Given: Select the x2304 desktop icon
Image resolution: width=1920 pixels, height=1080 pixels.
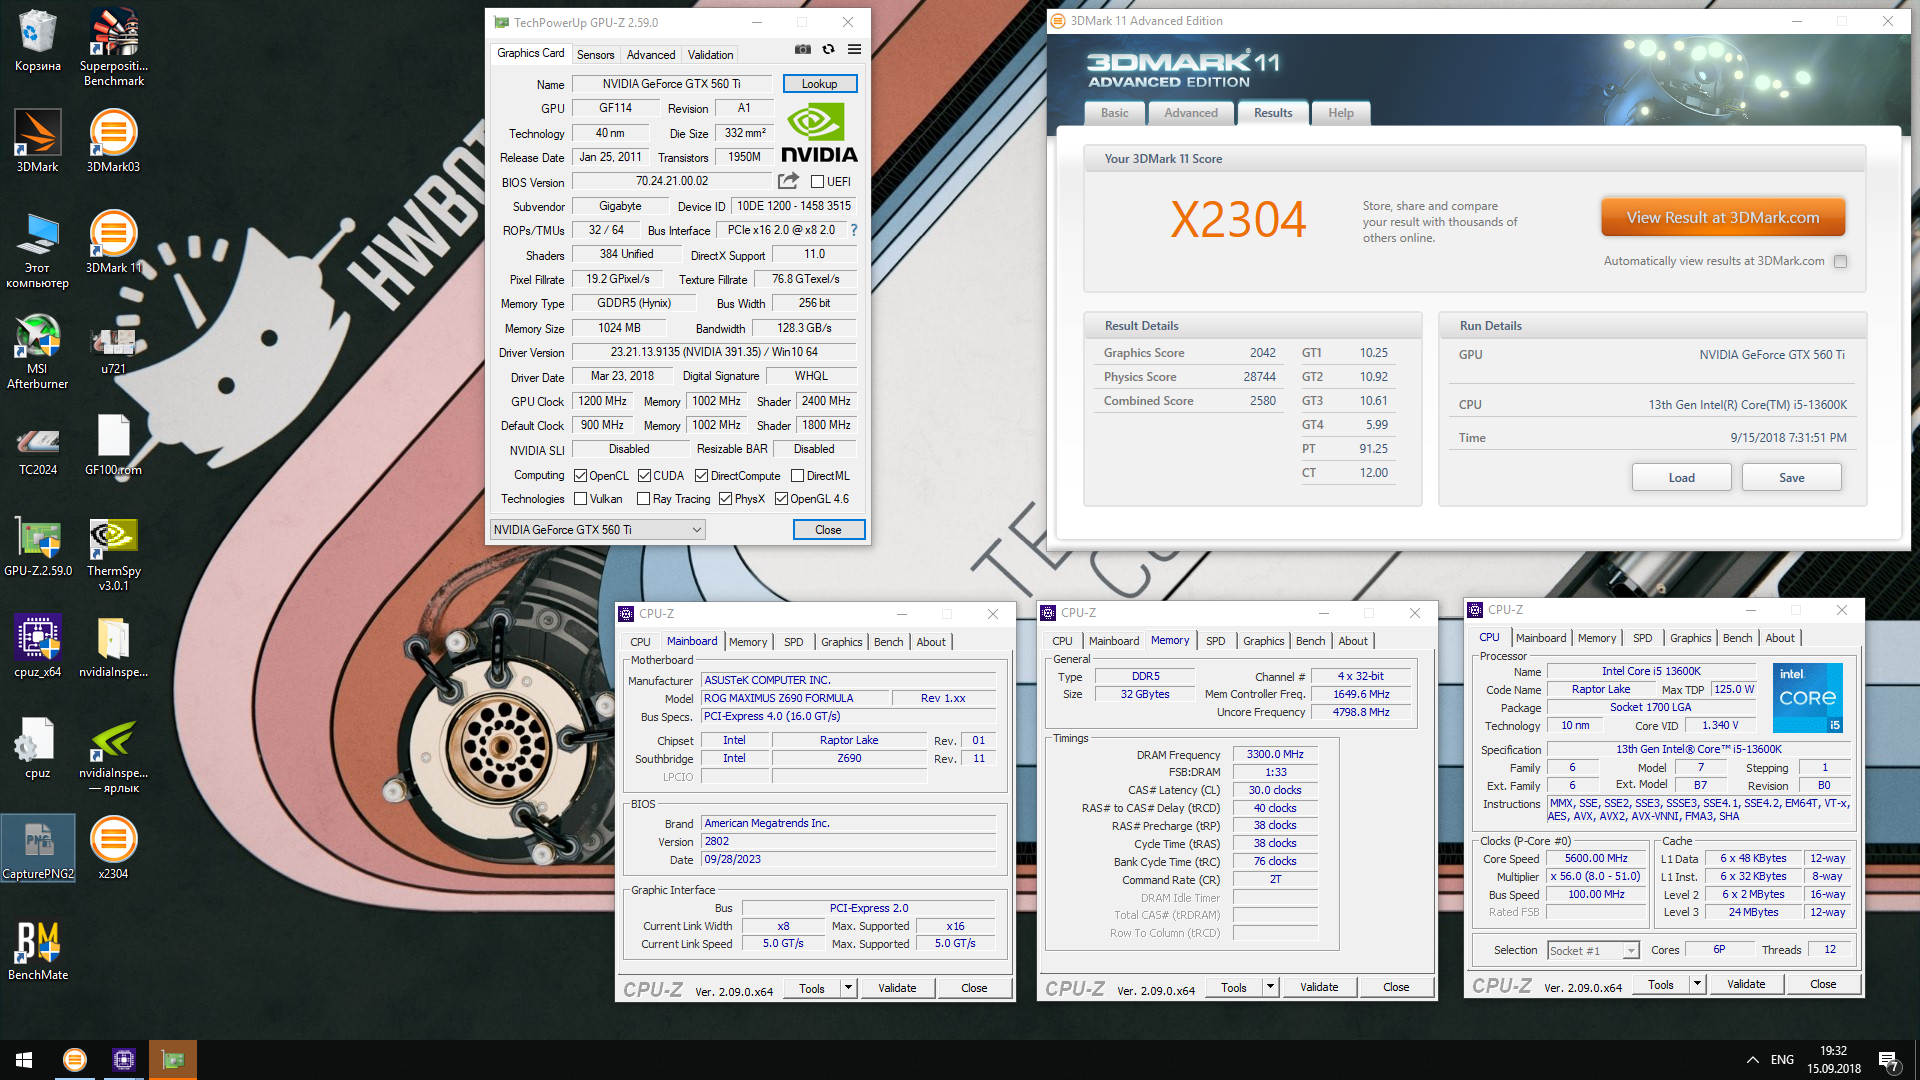Looking at the screenshot, I should pyautogui.click(x=113, y=849).
